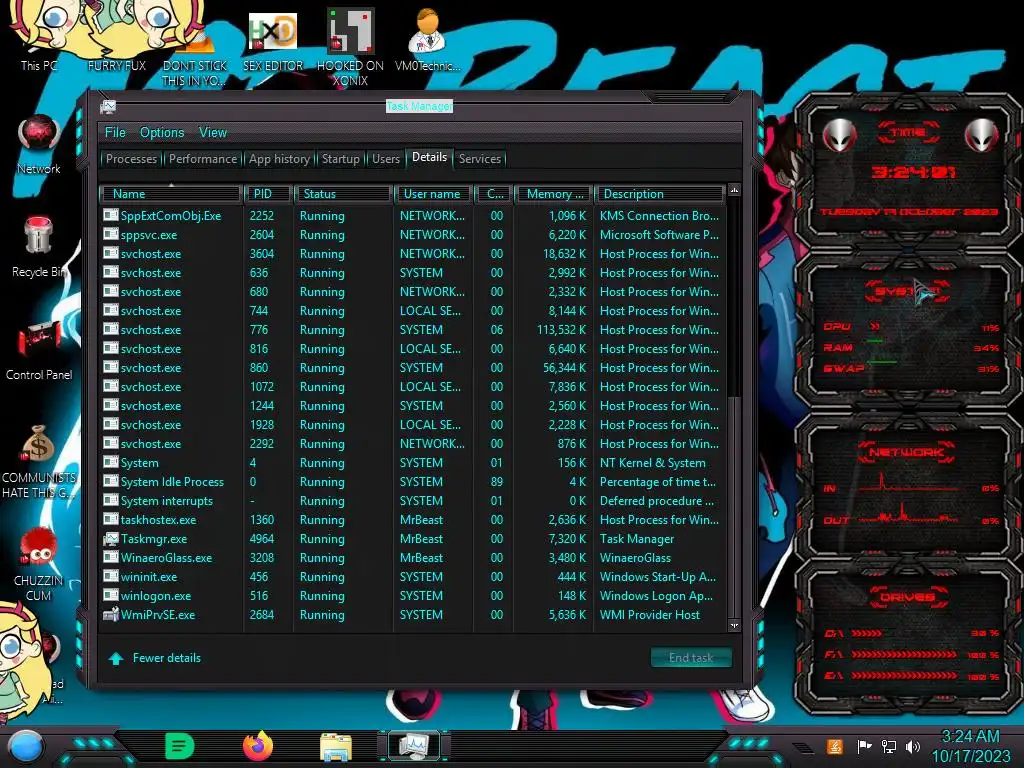1024x768 pixels.
Task: Launch Firefox from the taskbar
Action: click(x=257, y=746)
